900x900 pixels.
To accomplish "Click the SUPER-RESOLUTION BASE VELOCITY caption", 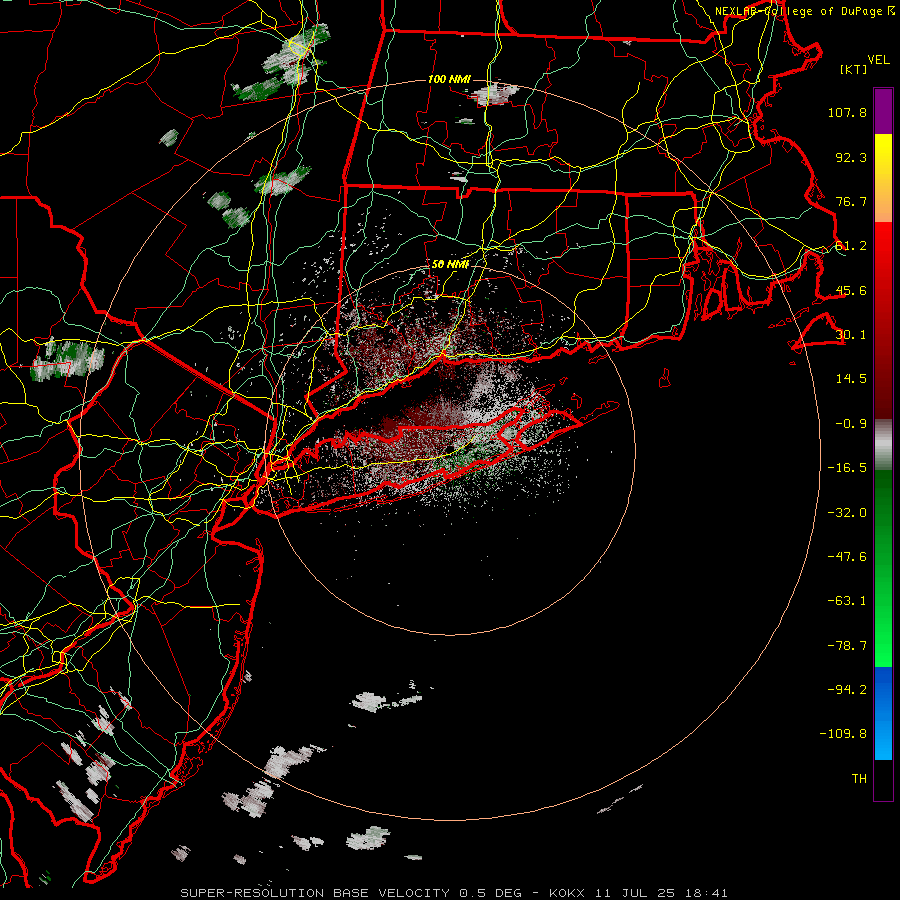I will click(315, 893).
